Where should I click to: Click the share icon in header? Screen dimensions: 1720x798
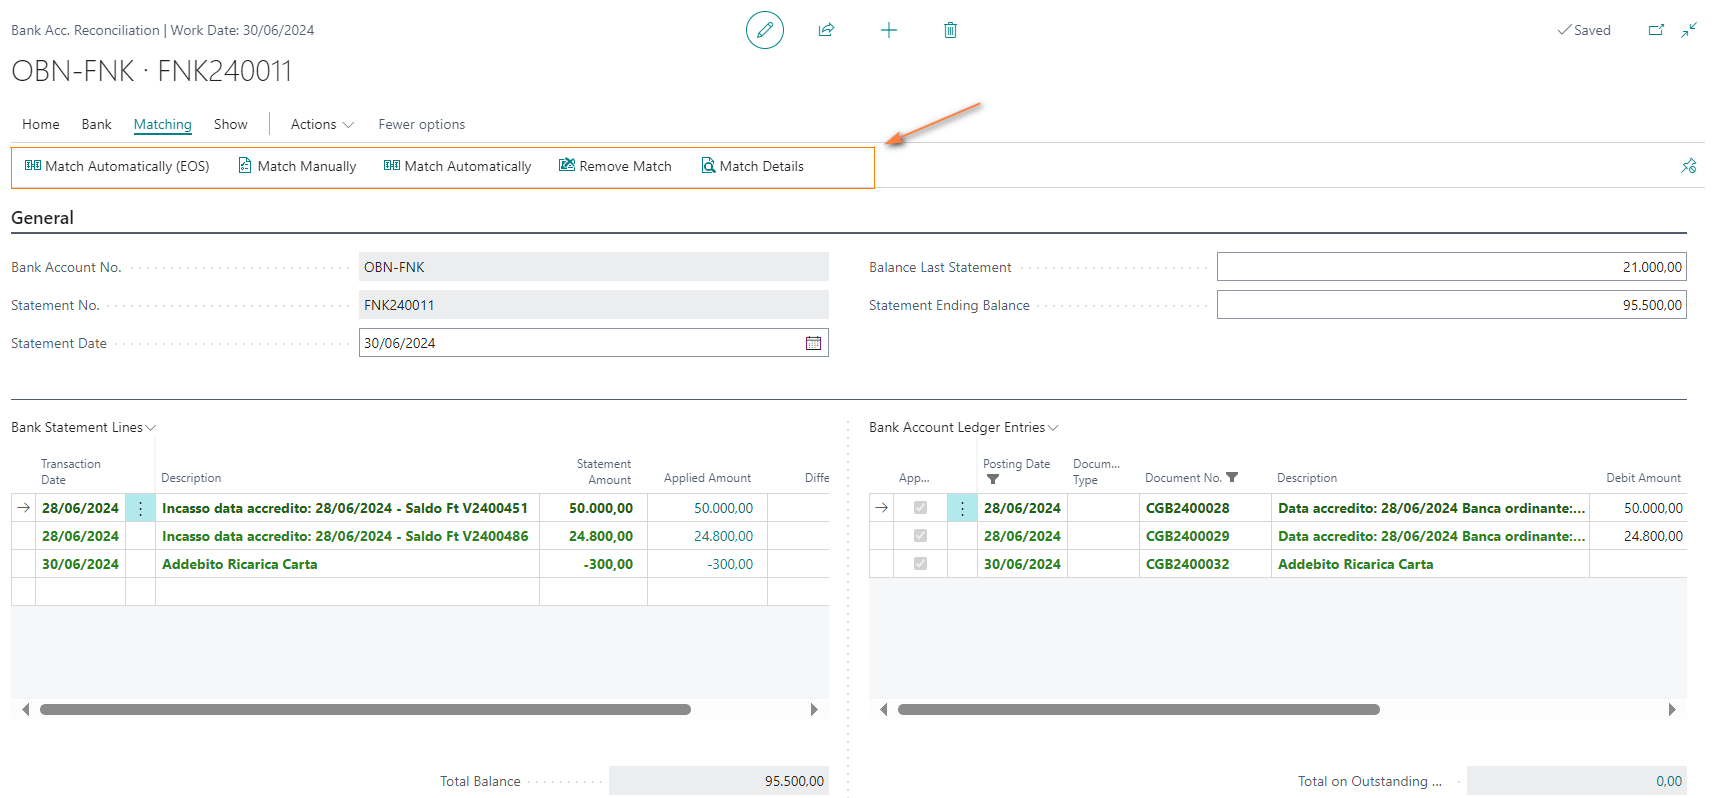click(826, 30)
